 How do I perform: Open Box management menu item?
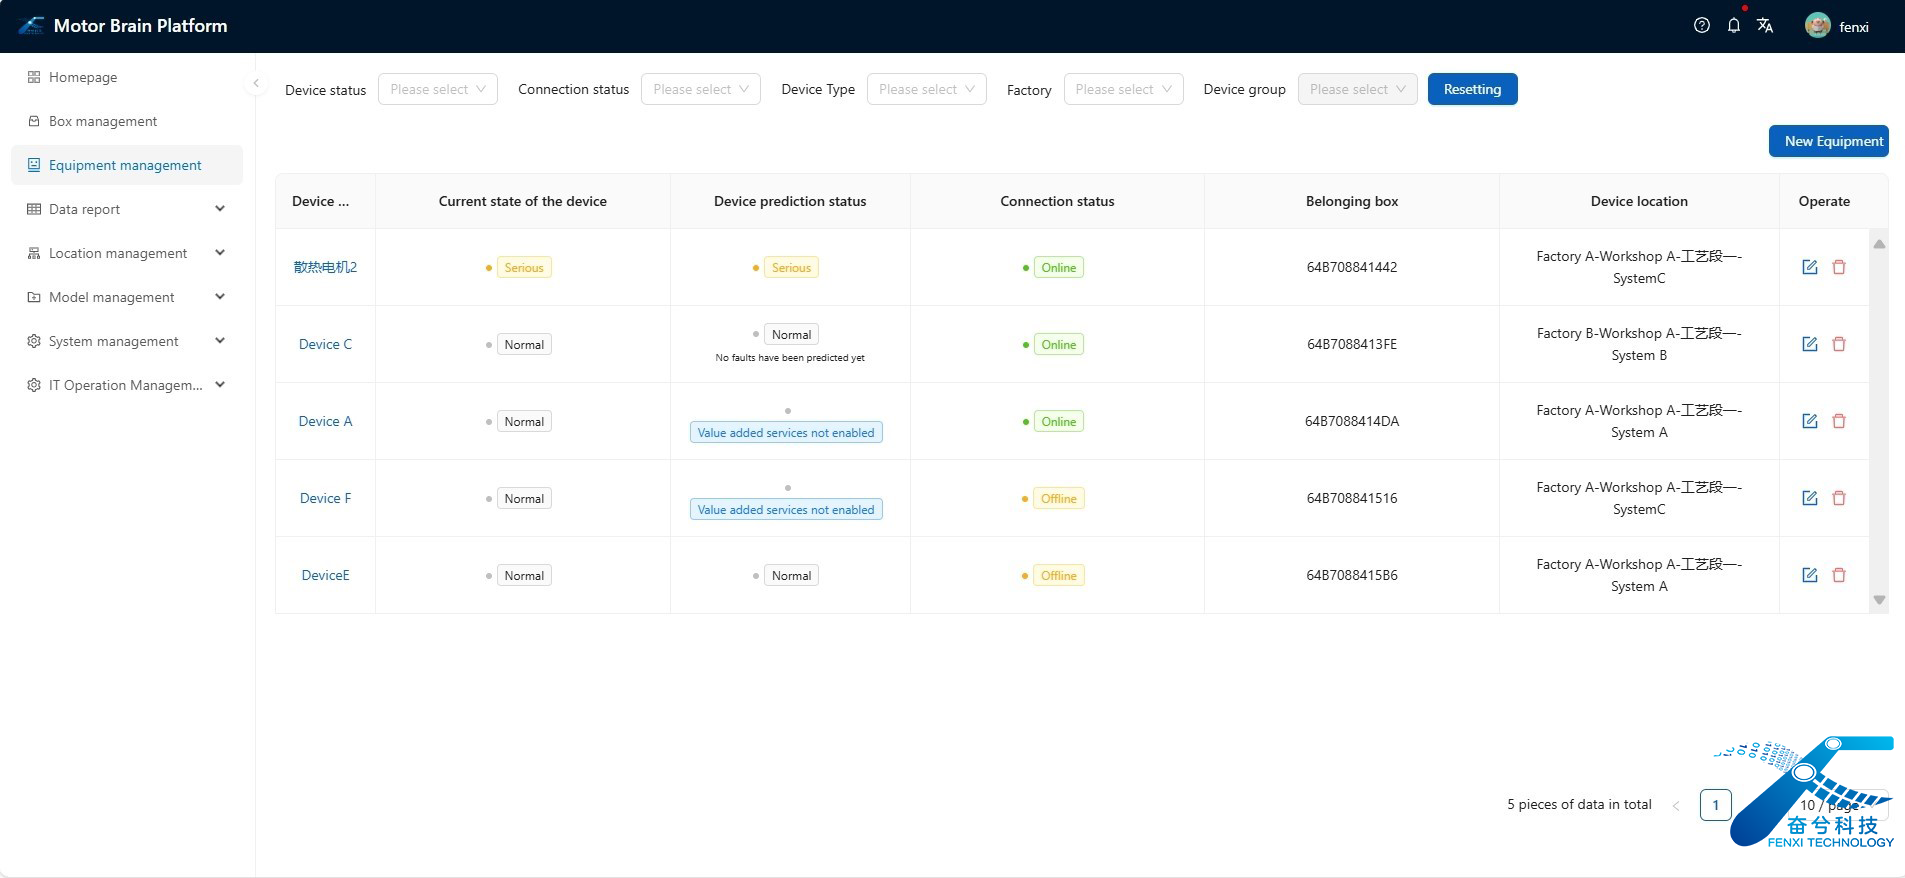127,121
